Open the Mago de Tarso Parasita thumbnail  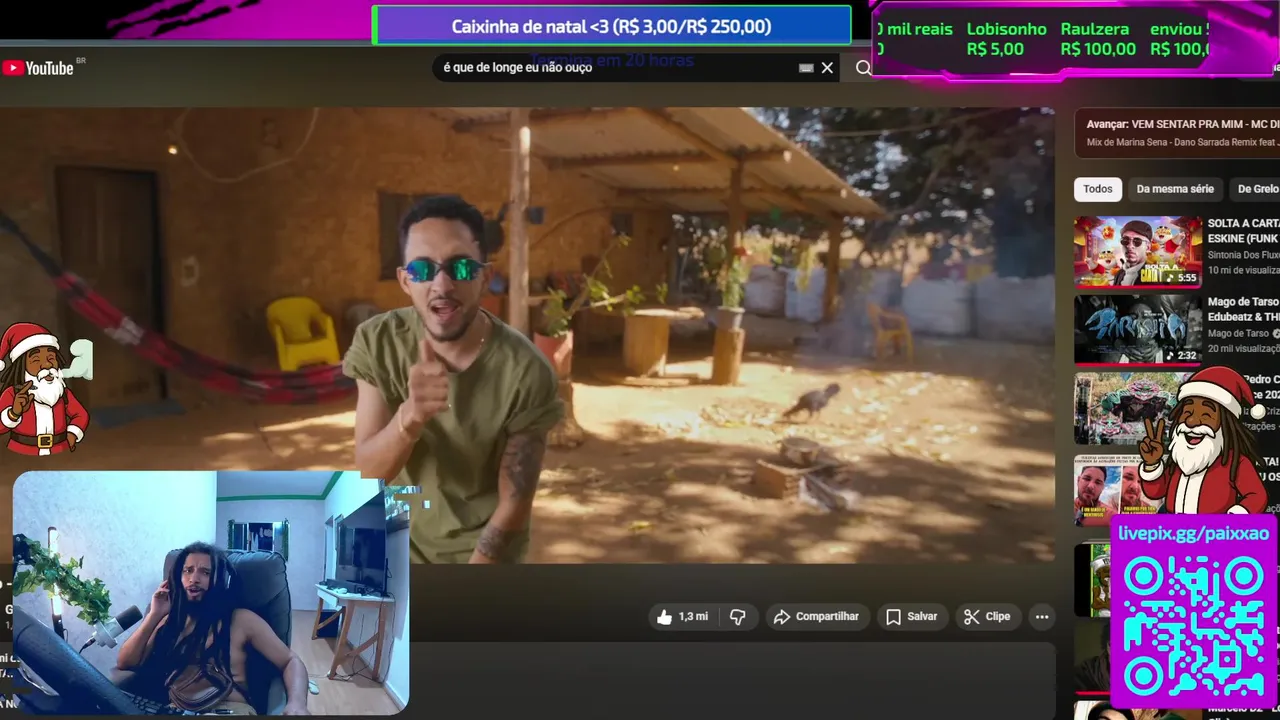[1138, 330]
